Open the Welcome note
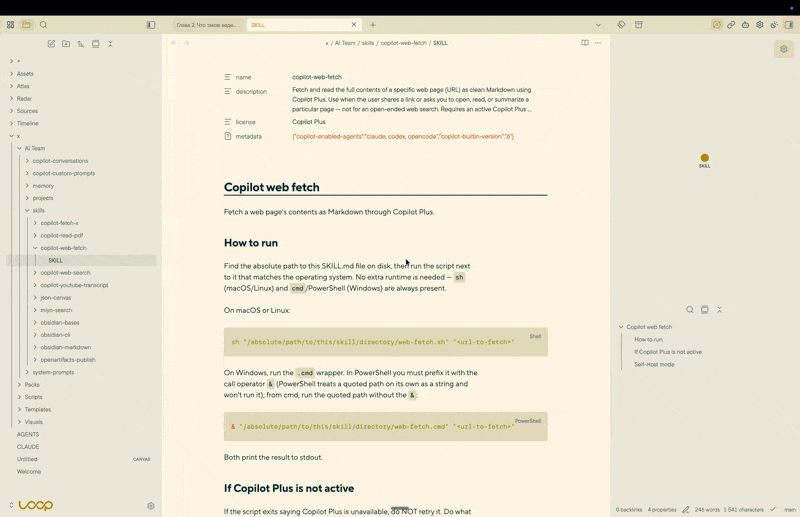 [x=29, y=472]
